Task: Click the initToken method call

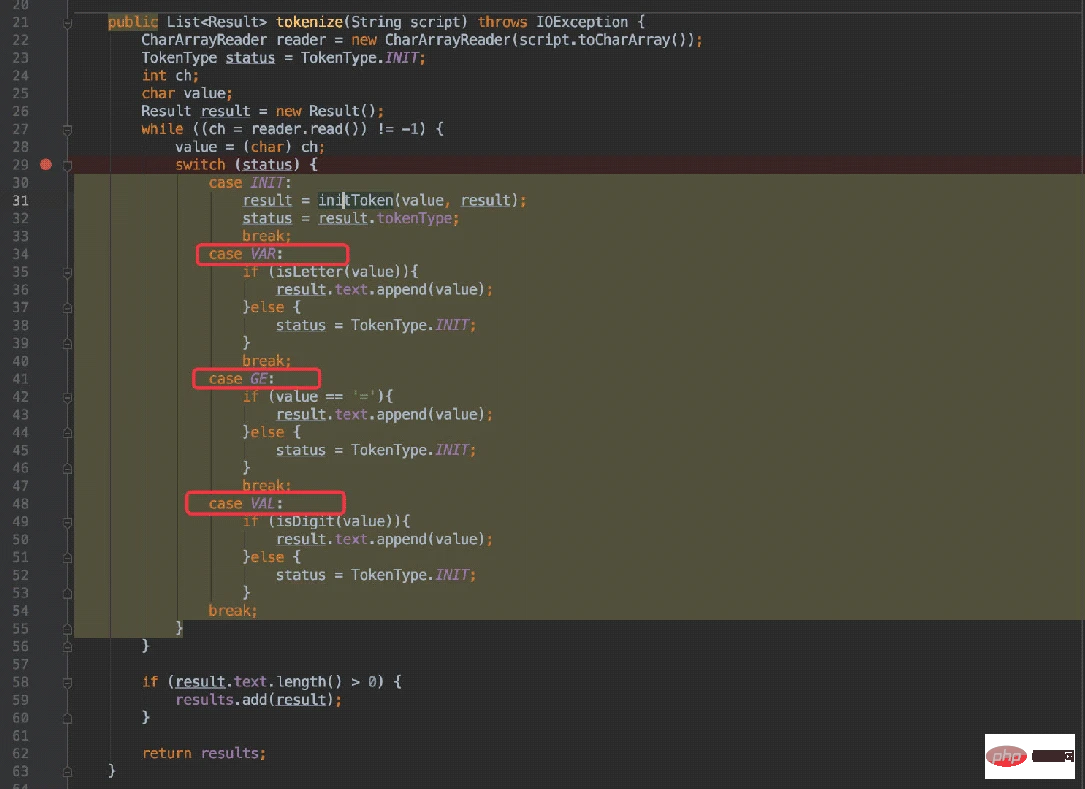Action: (x=356, y=201)
